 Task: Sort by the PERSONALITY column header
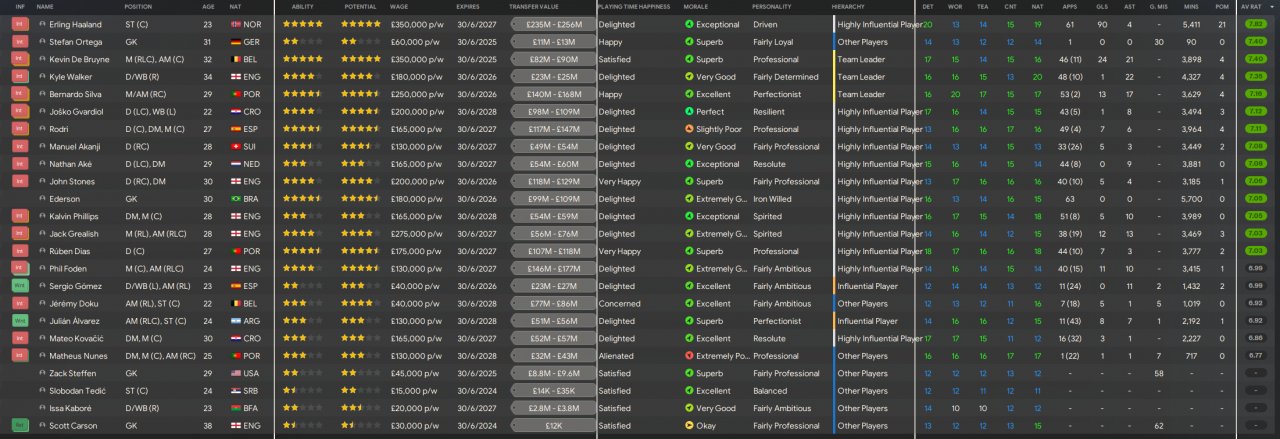(x=772, y=7)
